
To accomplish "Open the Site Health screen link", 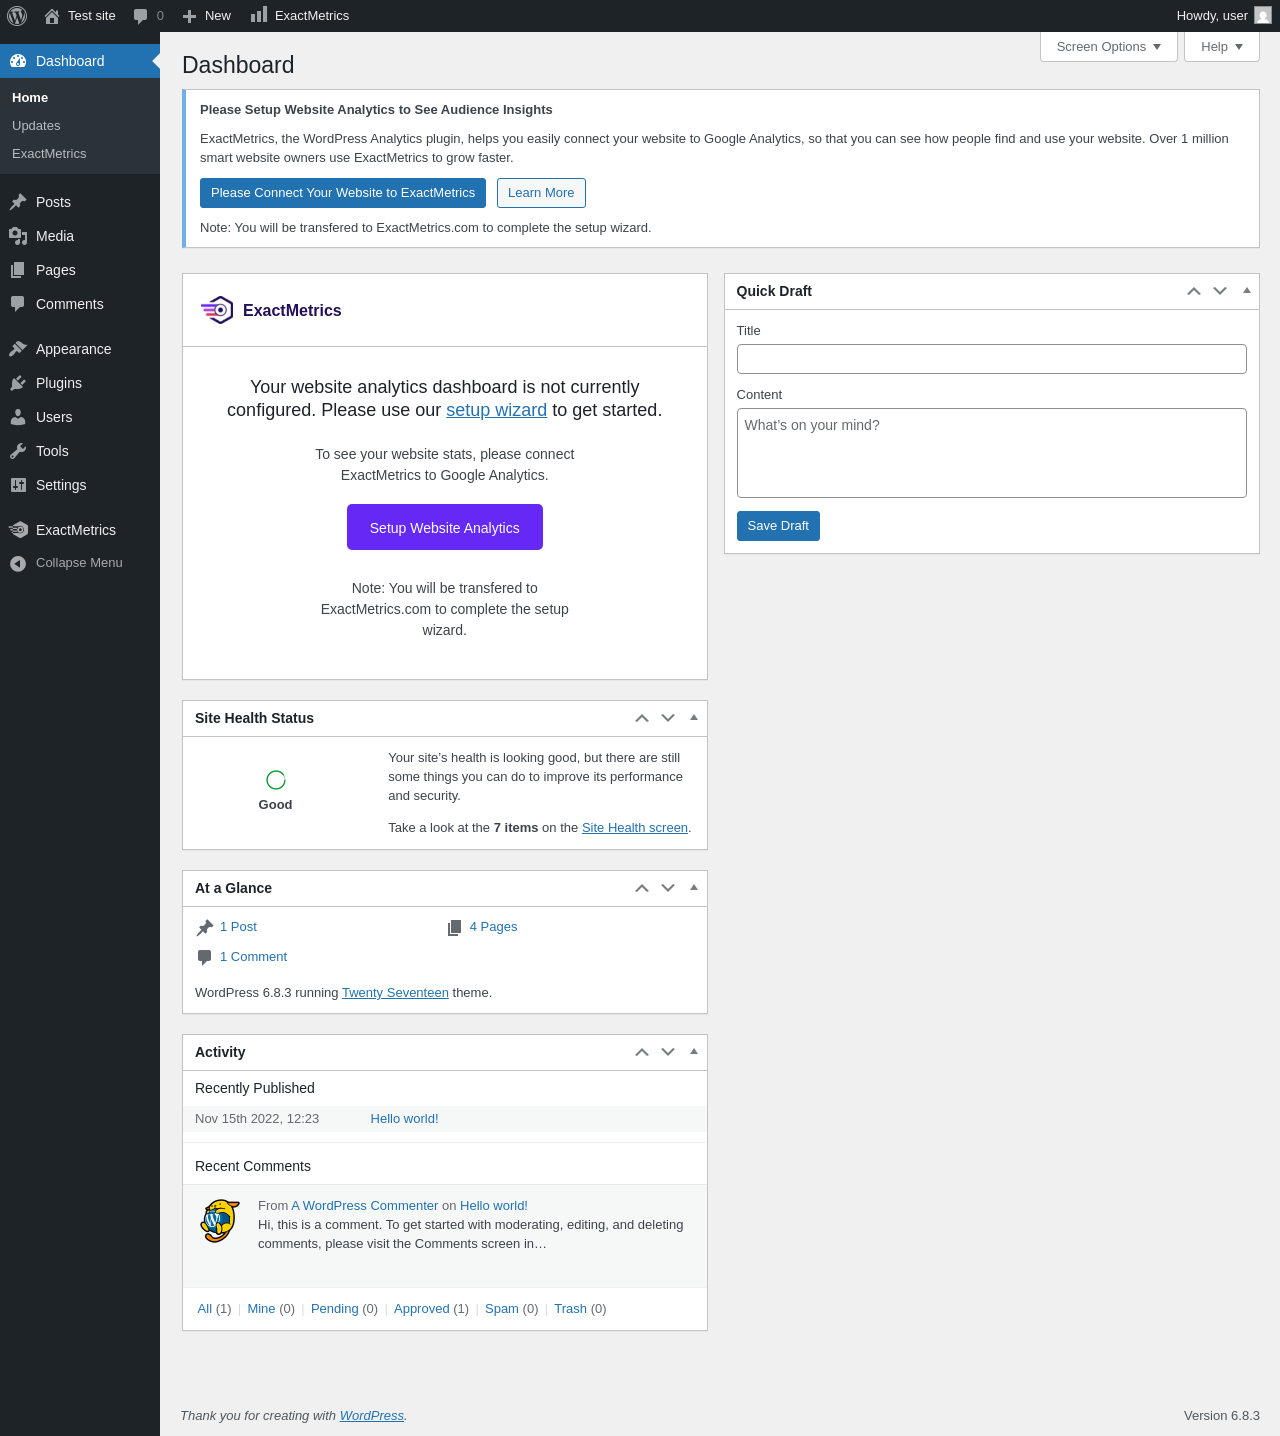I will 634,828.
